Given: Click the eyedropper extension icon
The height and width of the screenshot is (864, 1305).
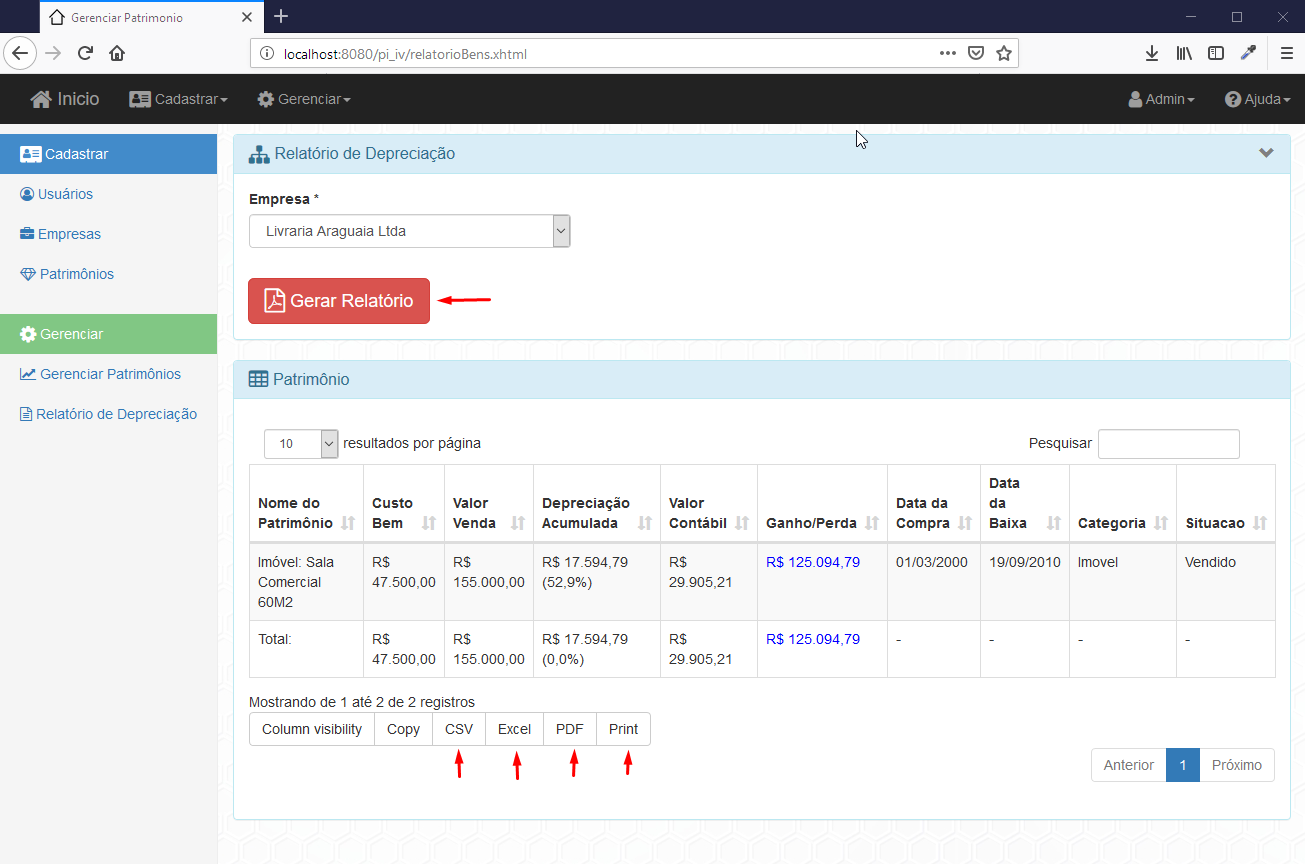Looking at the screenshot, I should 1248,54.
